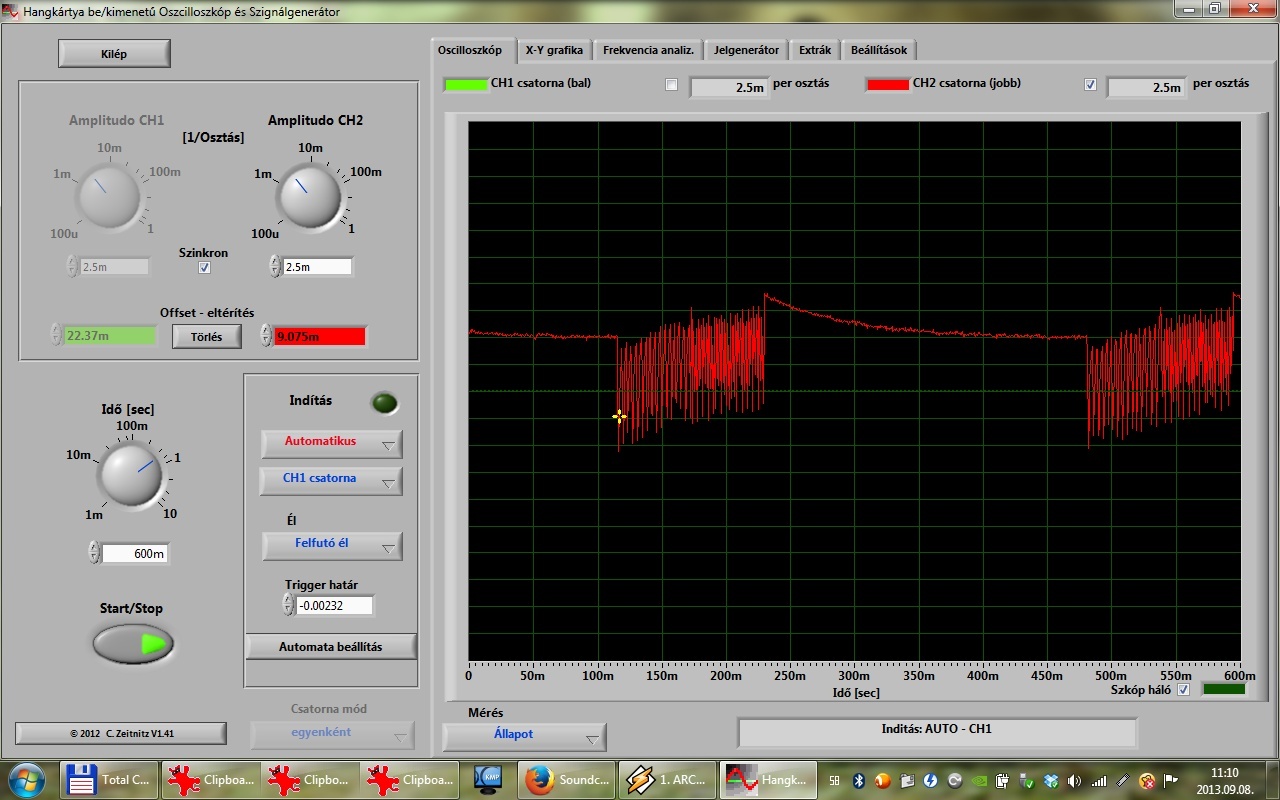Click the Amplitudo CH2 2.5m input field
The width and height of the screenshot is (1280, 800).
pos(318,267)
